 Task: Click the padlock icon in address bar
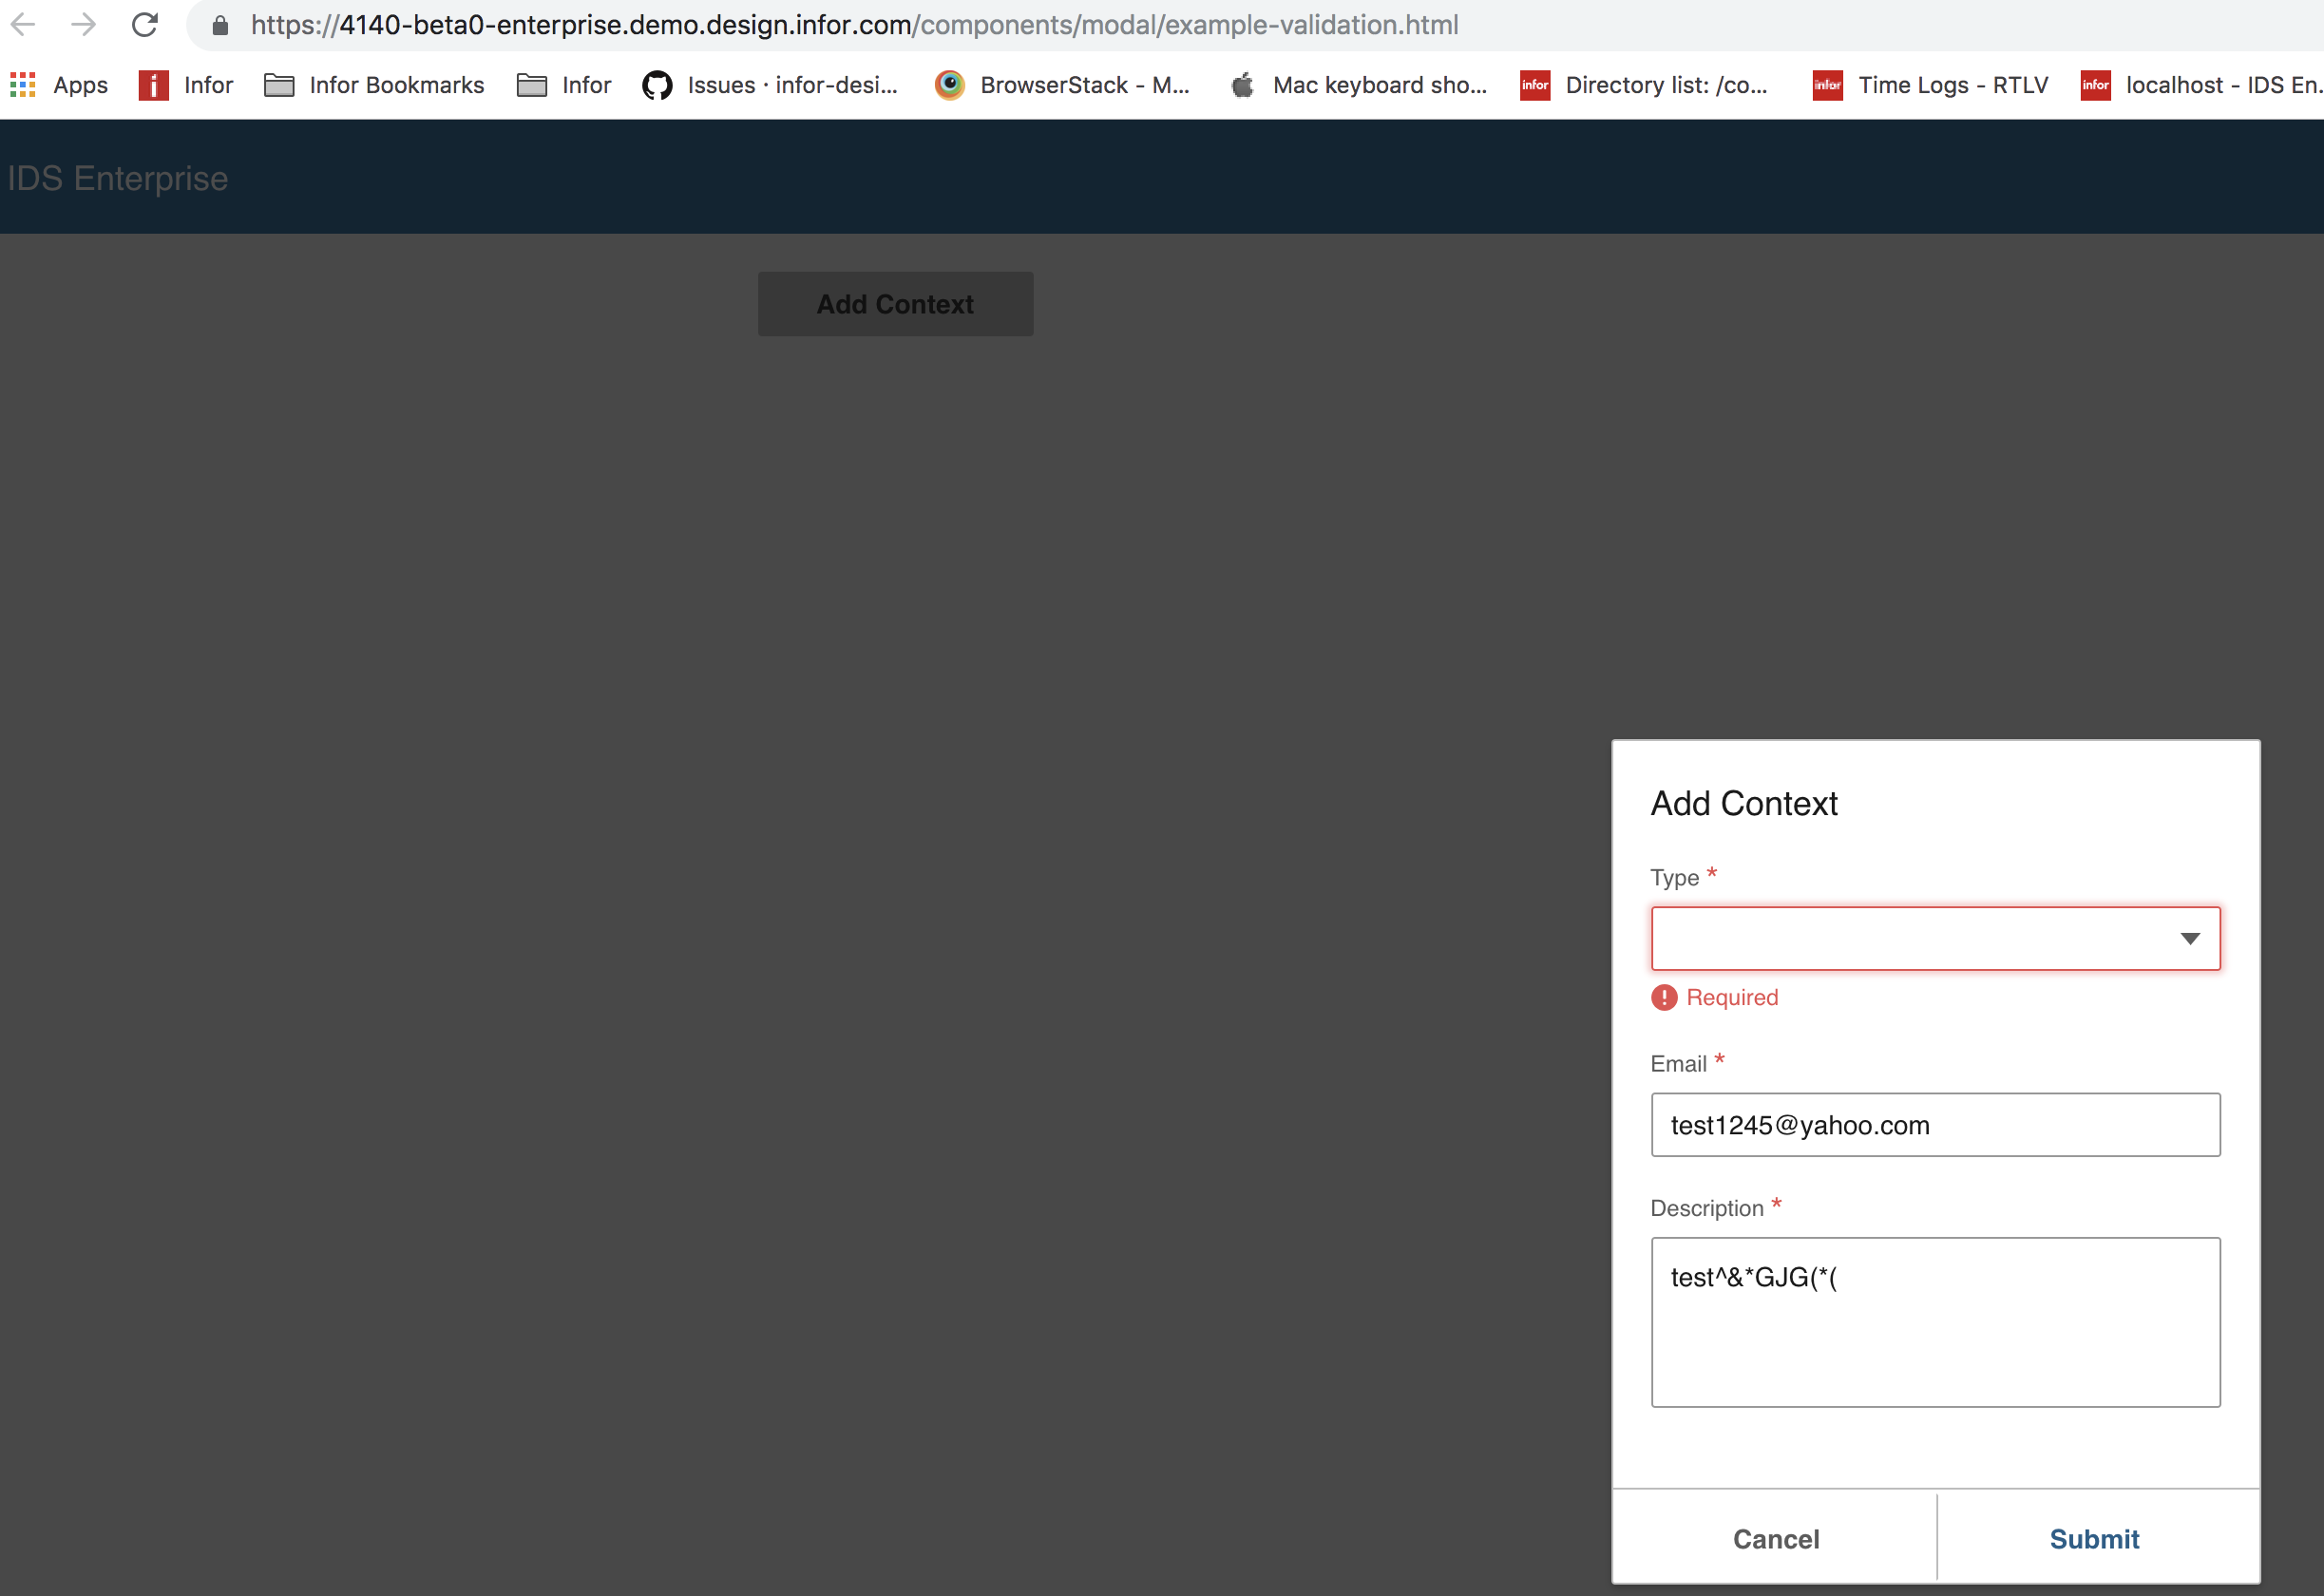(x=220, y=25)
